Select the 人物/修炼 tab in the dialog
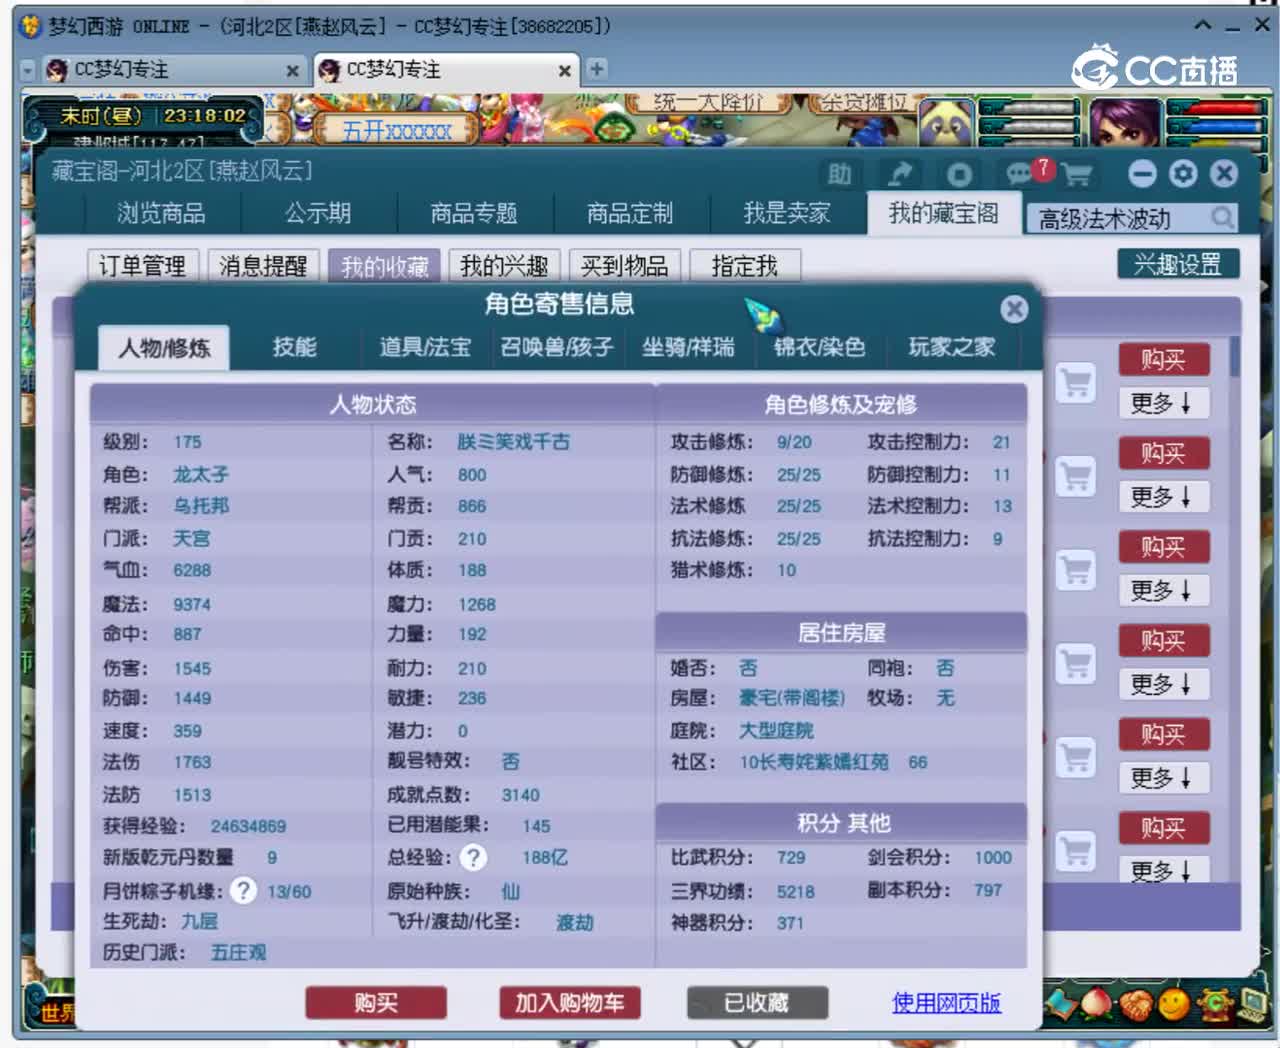 point(164,347)
